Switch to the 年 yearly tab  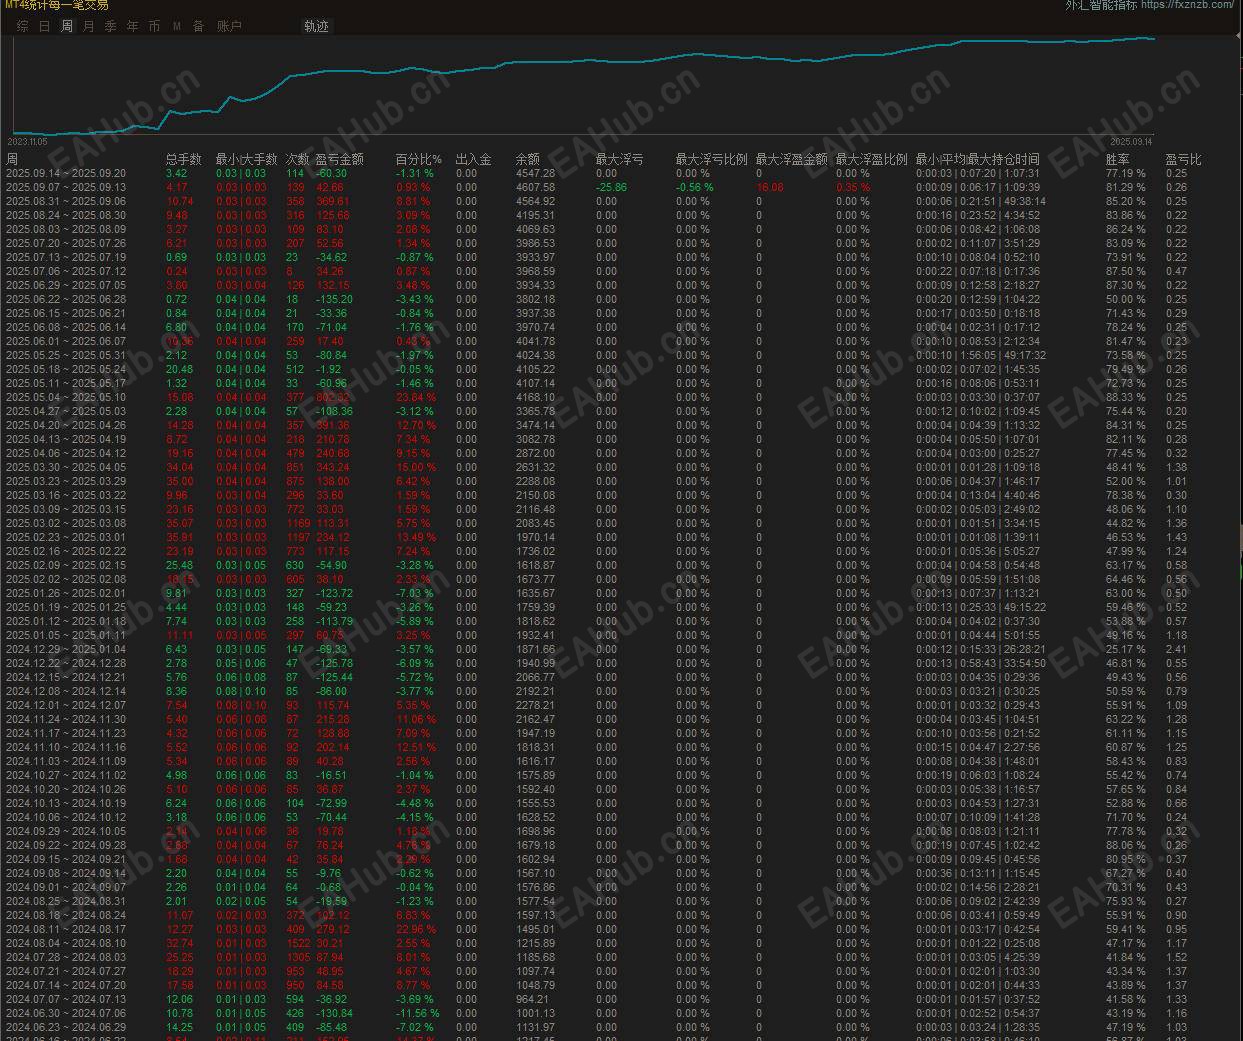(x=132, y=27)
